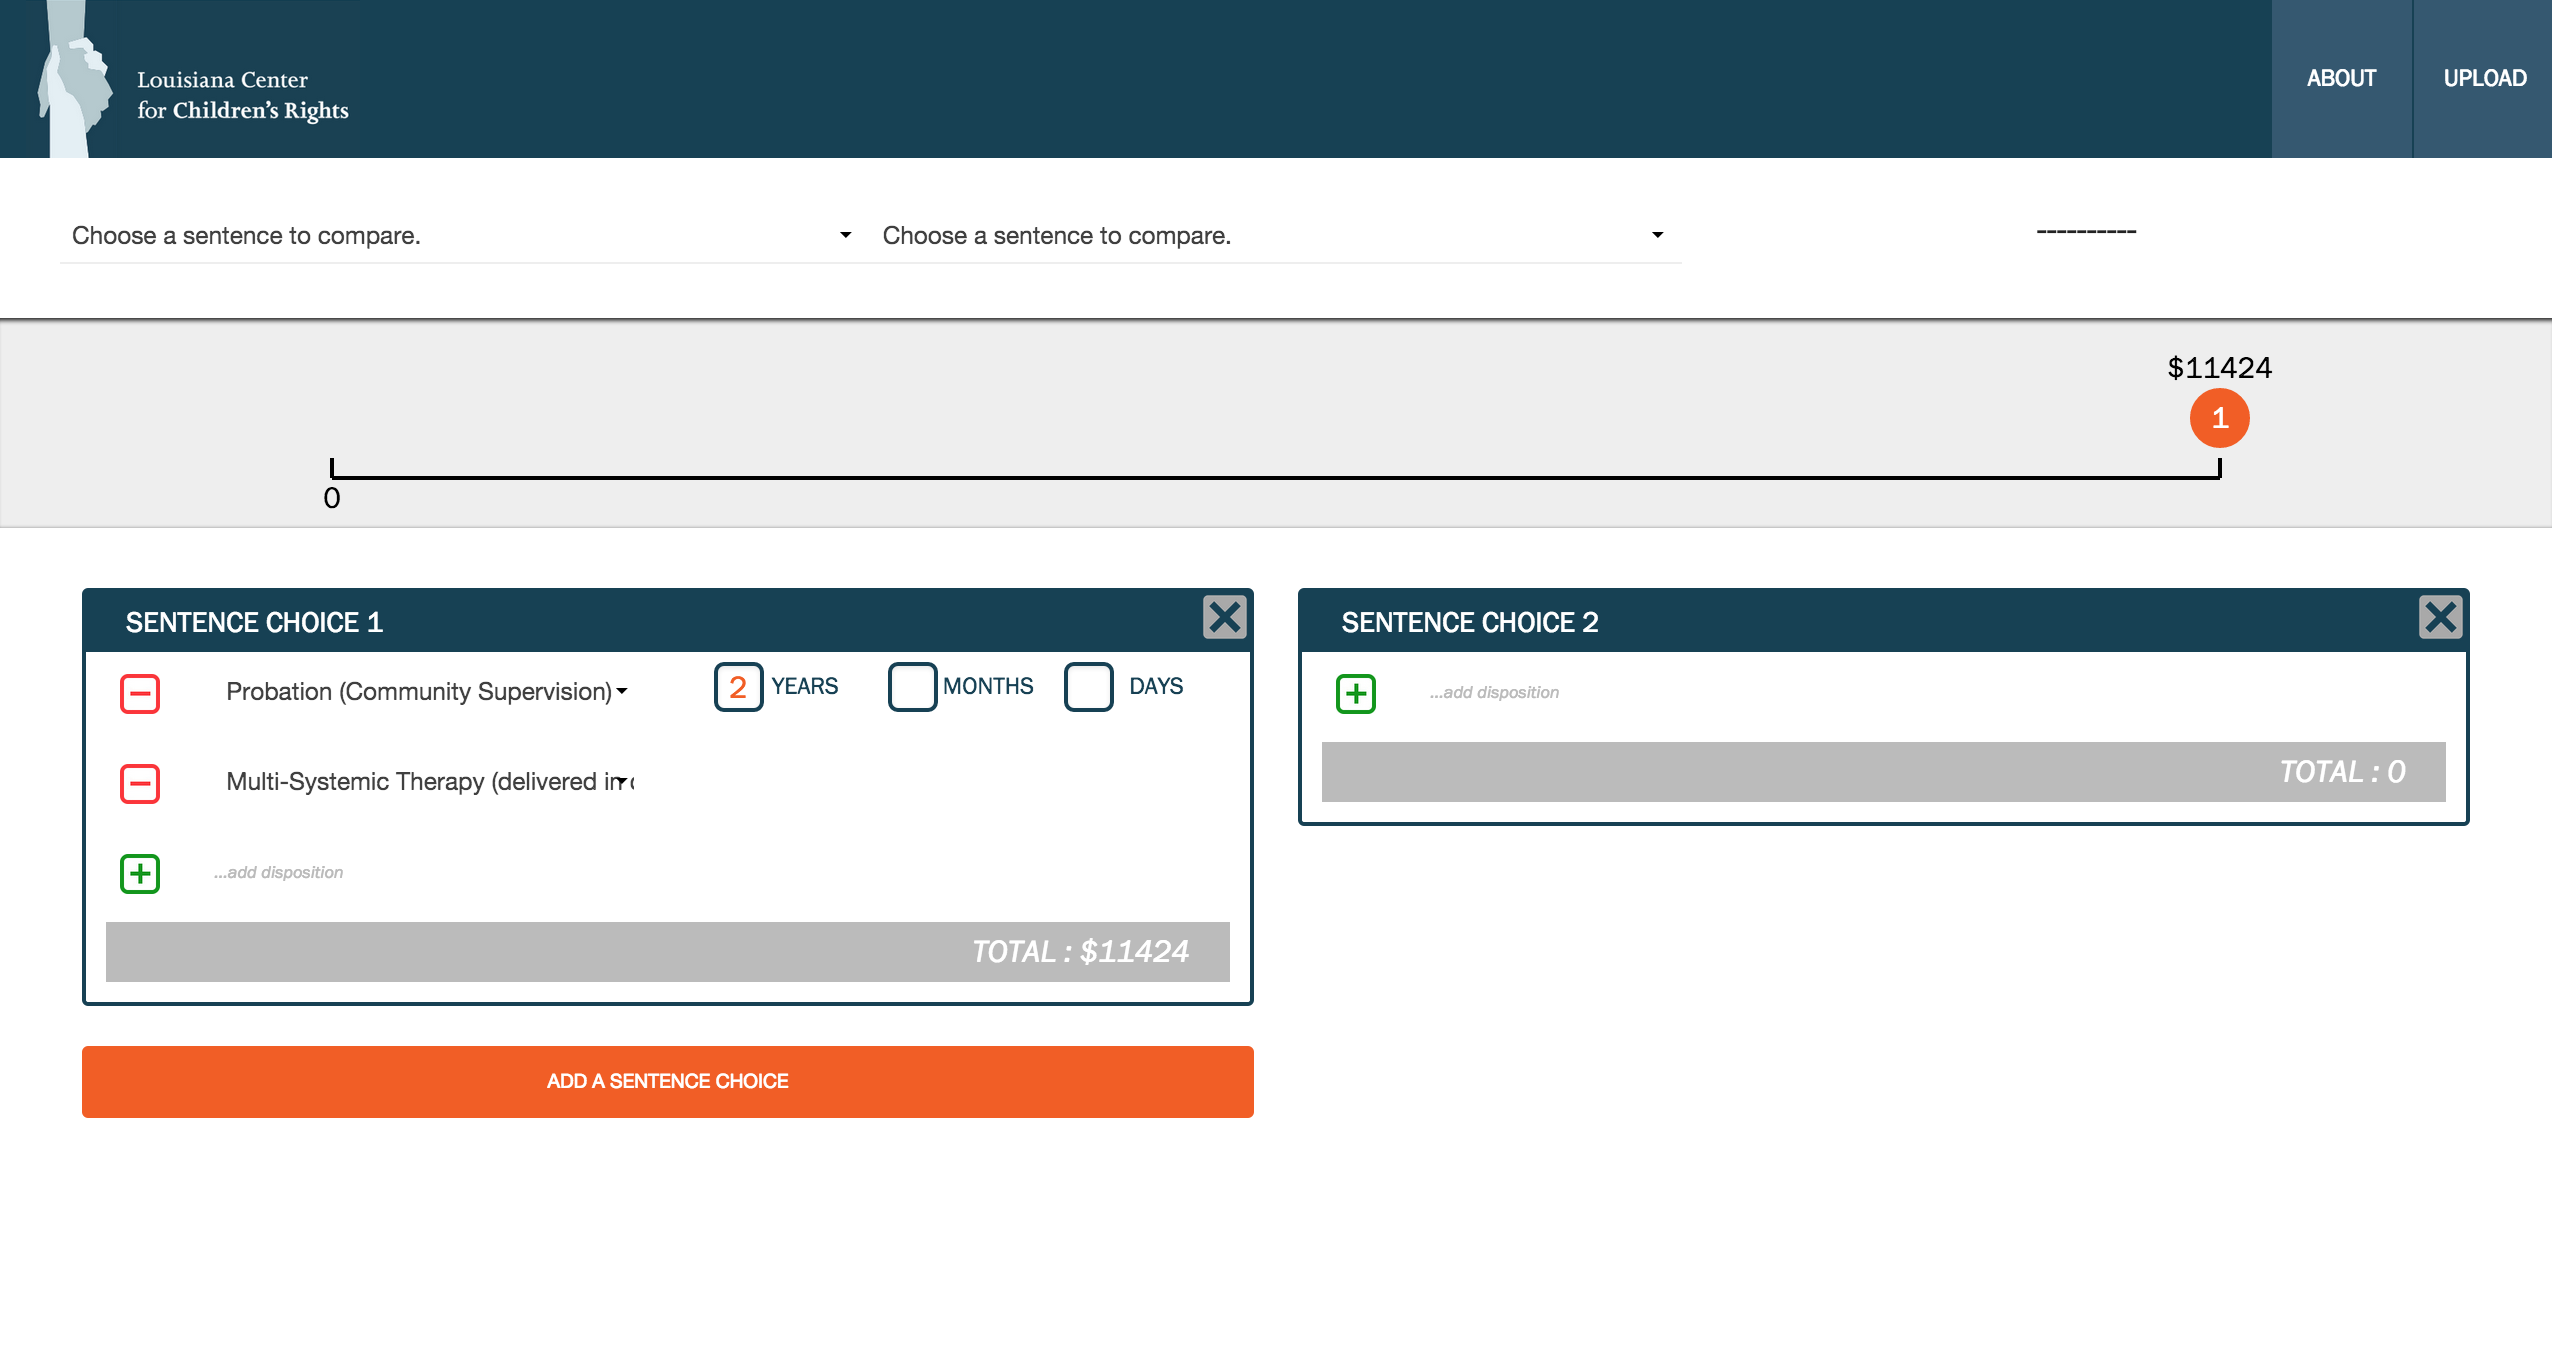Remove the Multi-Systemic Therapy disposition row

pos(140,783)
